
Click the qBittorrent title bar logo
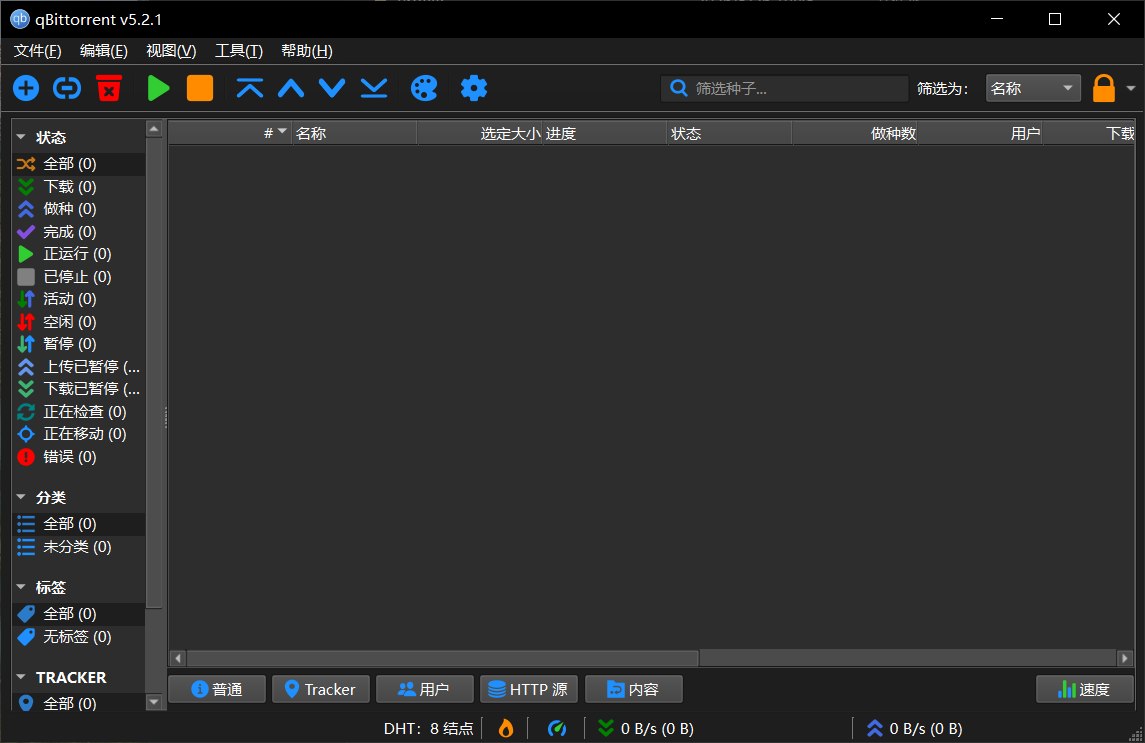point(20,19)
